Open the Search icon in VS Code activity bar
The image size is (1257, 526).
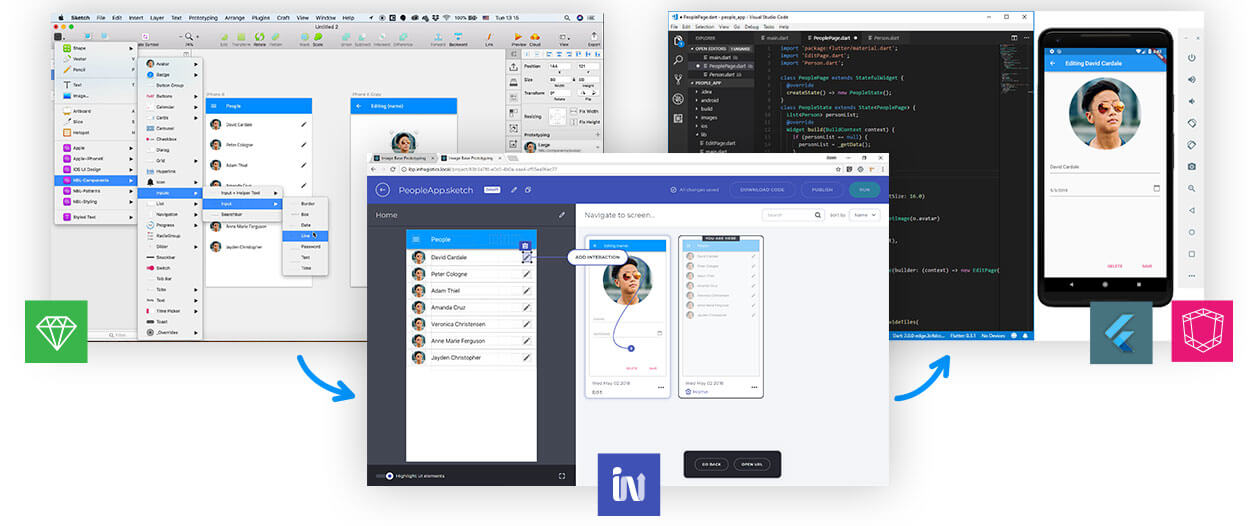click(678, 60)
